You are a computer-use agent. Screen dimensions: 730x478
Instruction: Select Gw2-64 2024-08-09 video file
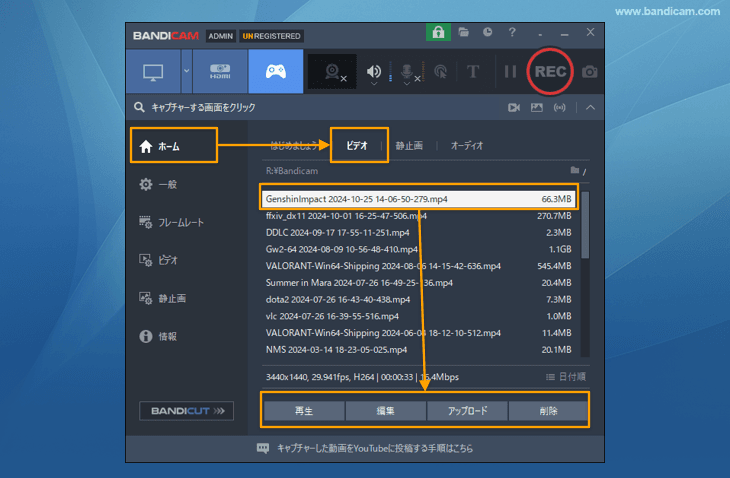point(419,249)
